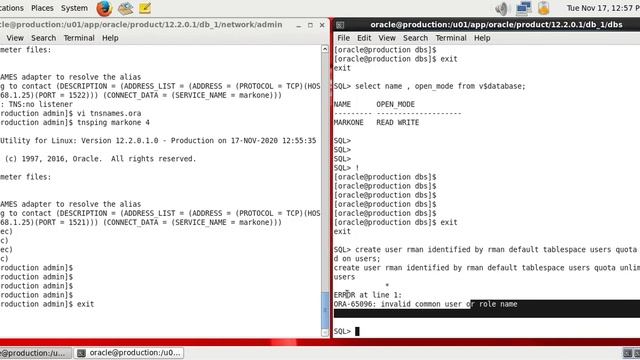Select the second taskbar oracle@production button
Image resolution: width=640 pixels, height=360 pixels.
tap(129, 353)
